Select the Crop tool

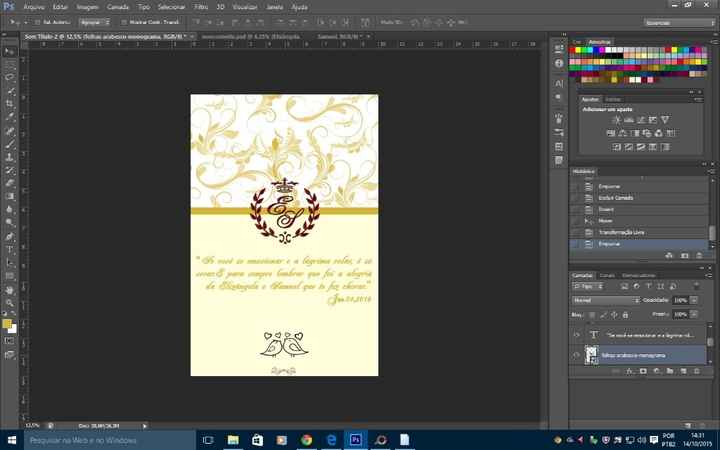[9, 104]
